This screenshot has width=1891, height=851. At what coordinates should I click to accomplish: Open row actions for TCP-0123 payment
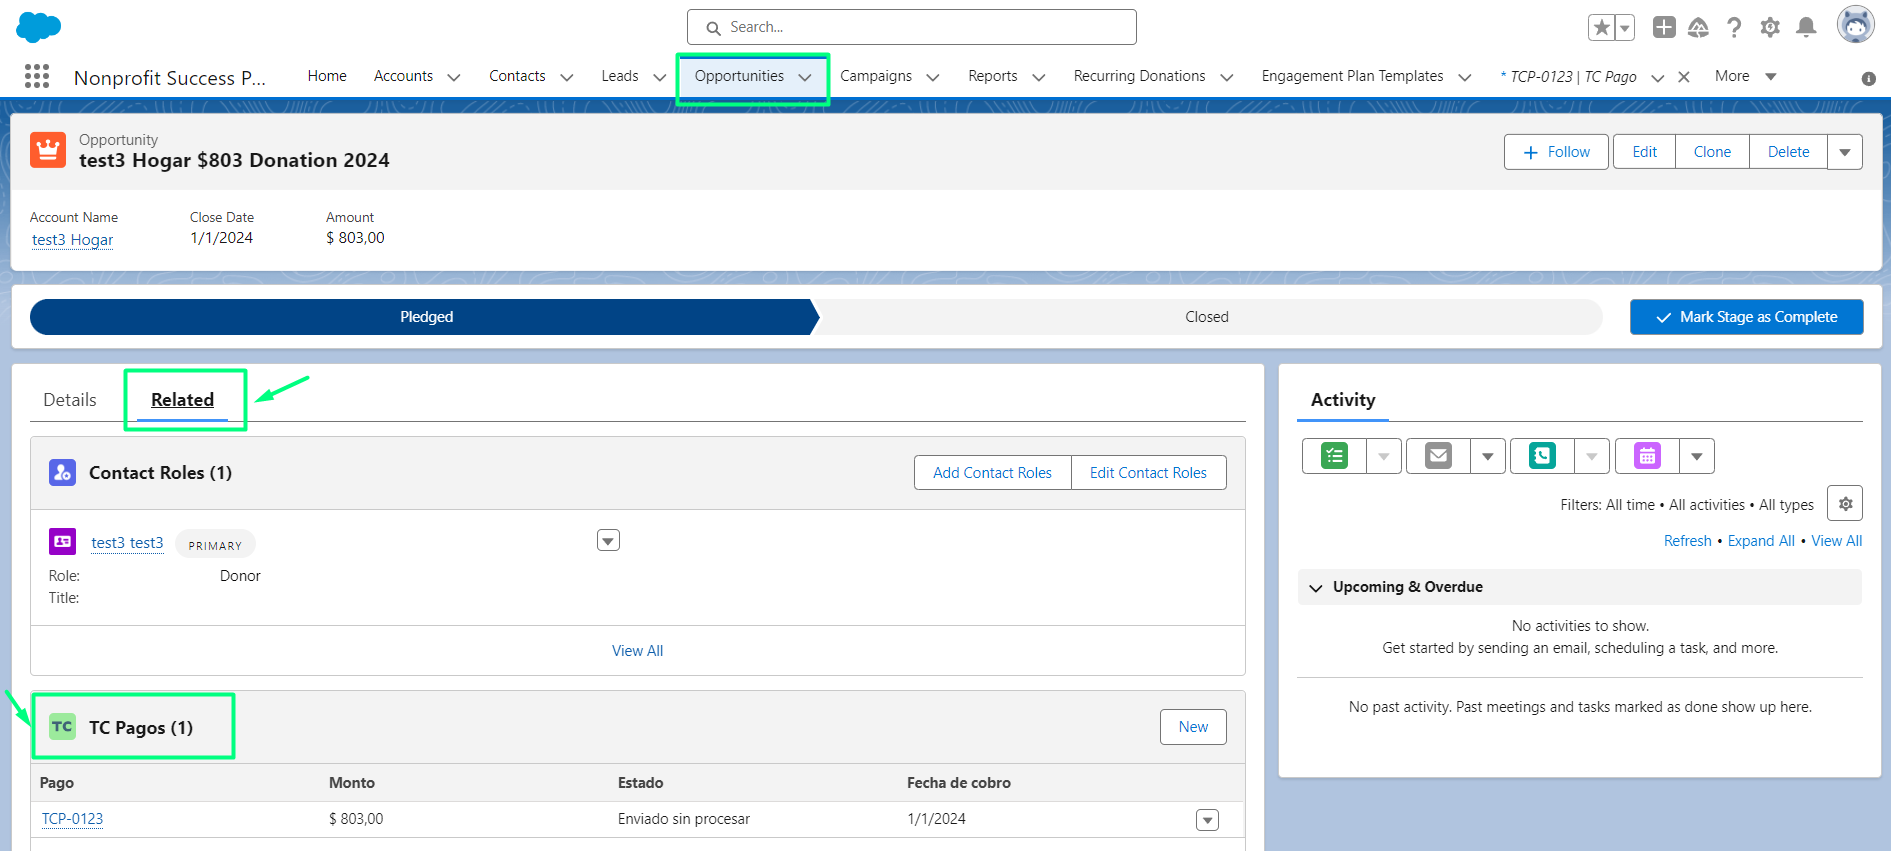(x=1208, y=820)
